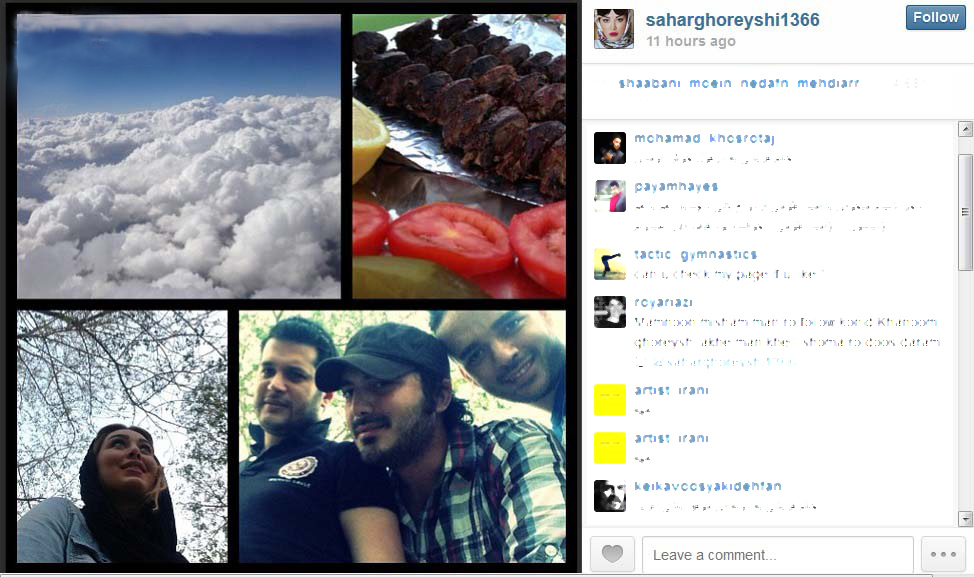Viewport: 974px width, 577px height.
Task: Click inside the Leave a comment field
Action: pyautogui.click(x=778, y=554)
